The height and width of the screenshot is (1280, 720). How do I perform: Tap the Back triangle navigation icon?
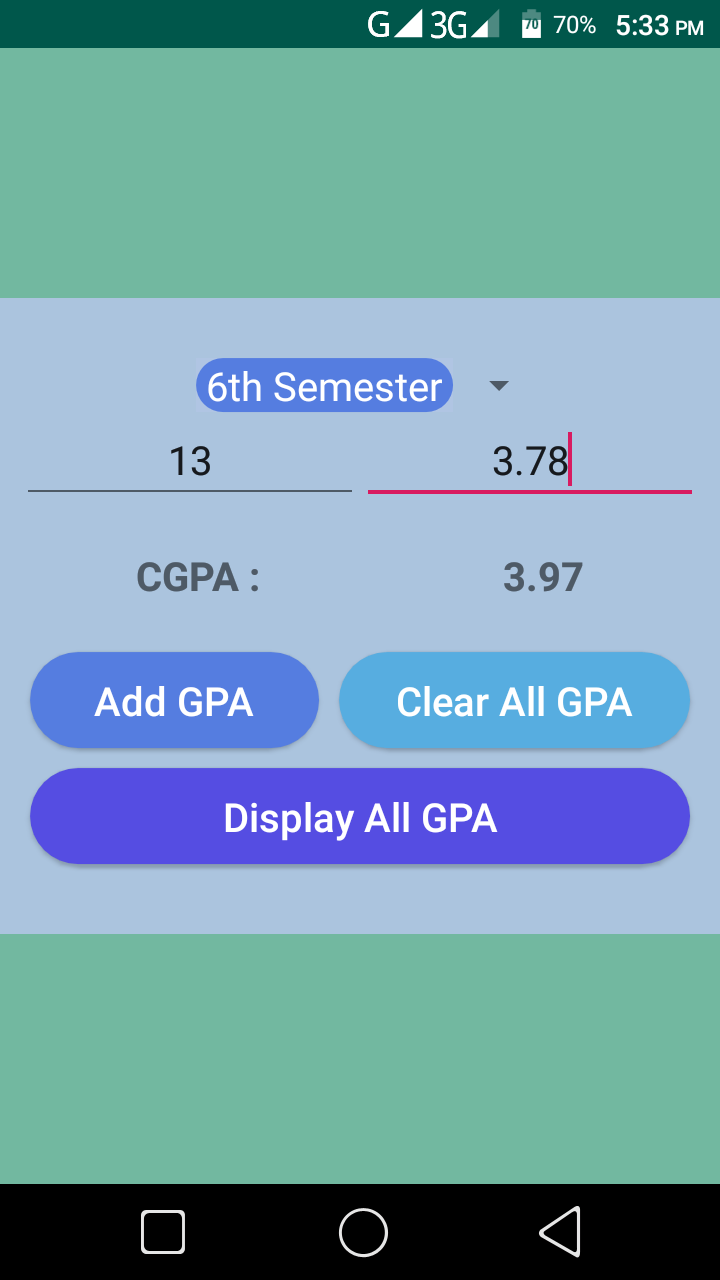click(x=560, y=1232)
